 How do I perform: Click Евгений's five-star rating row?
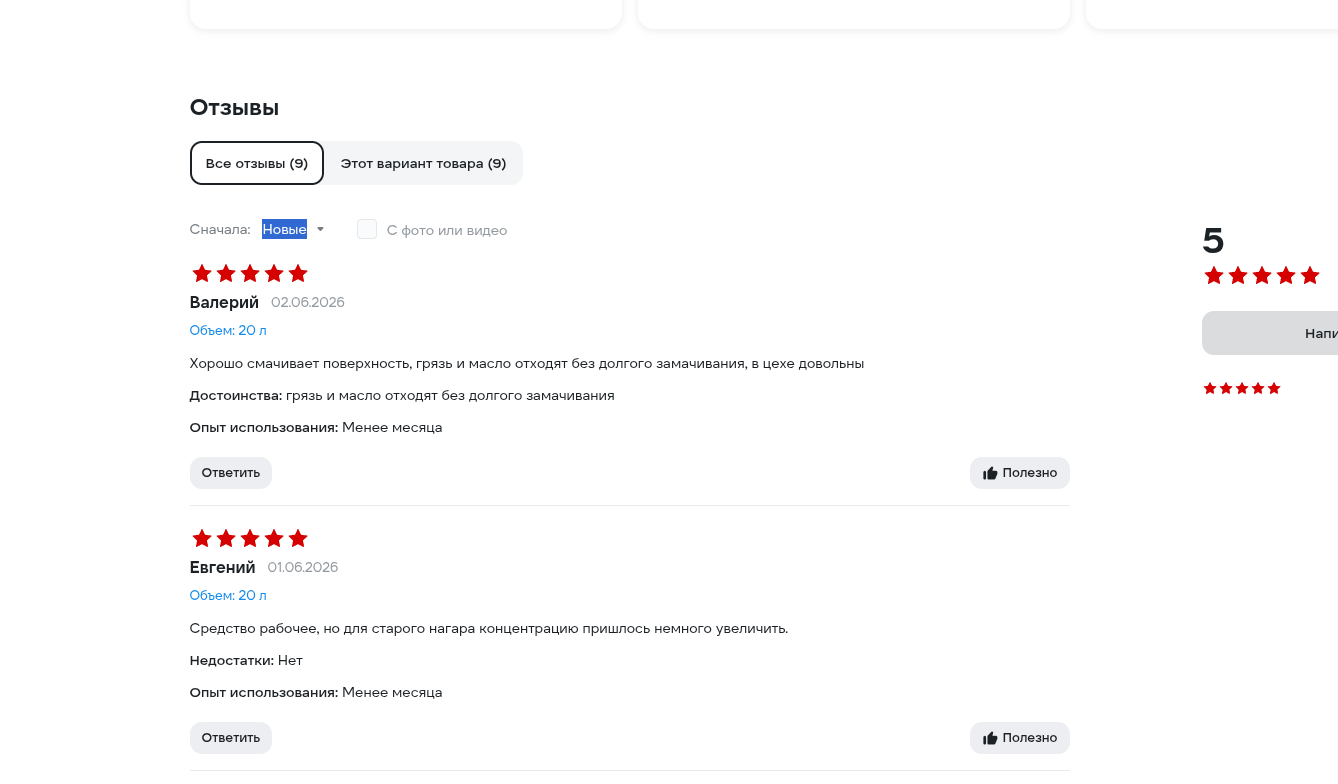pos(250,538)
